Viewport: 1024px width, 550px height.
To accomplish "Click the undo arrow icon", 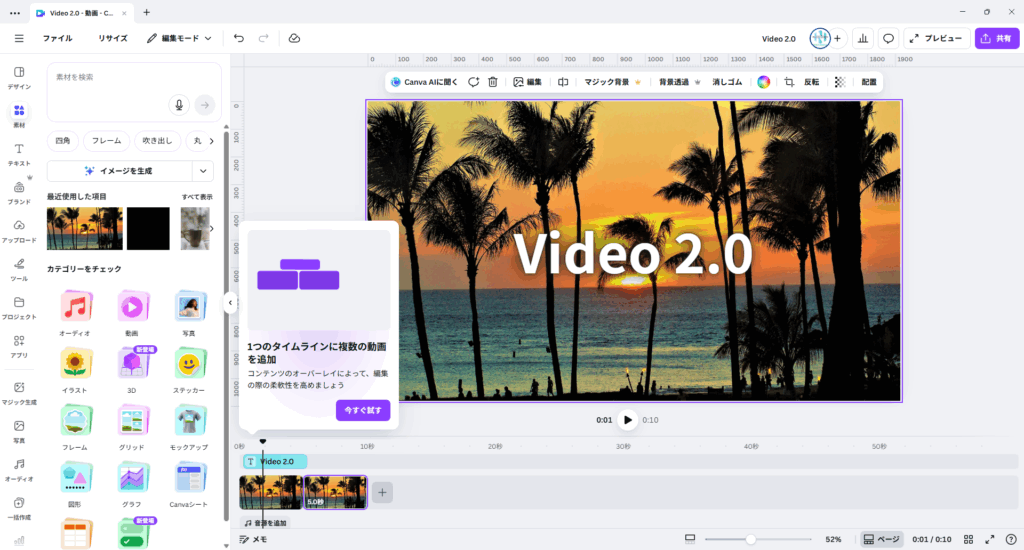I will [x=239, y=38].
